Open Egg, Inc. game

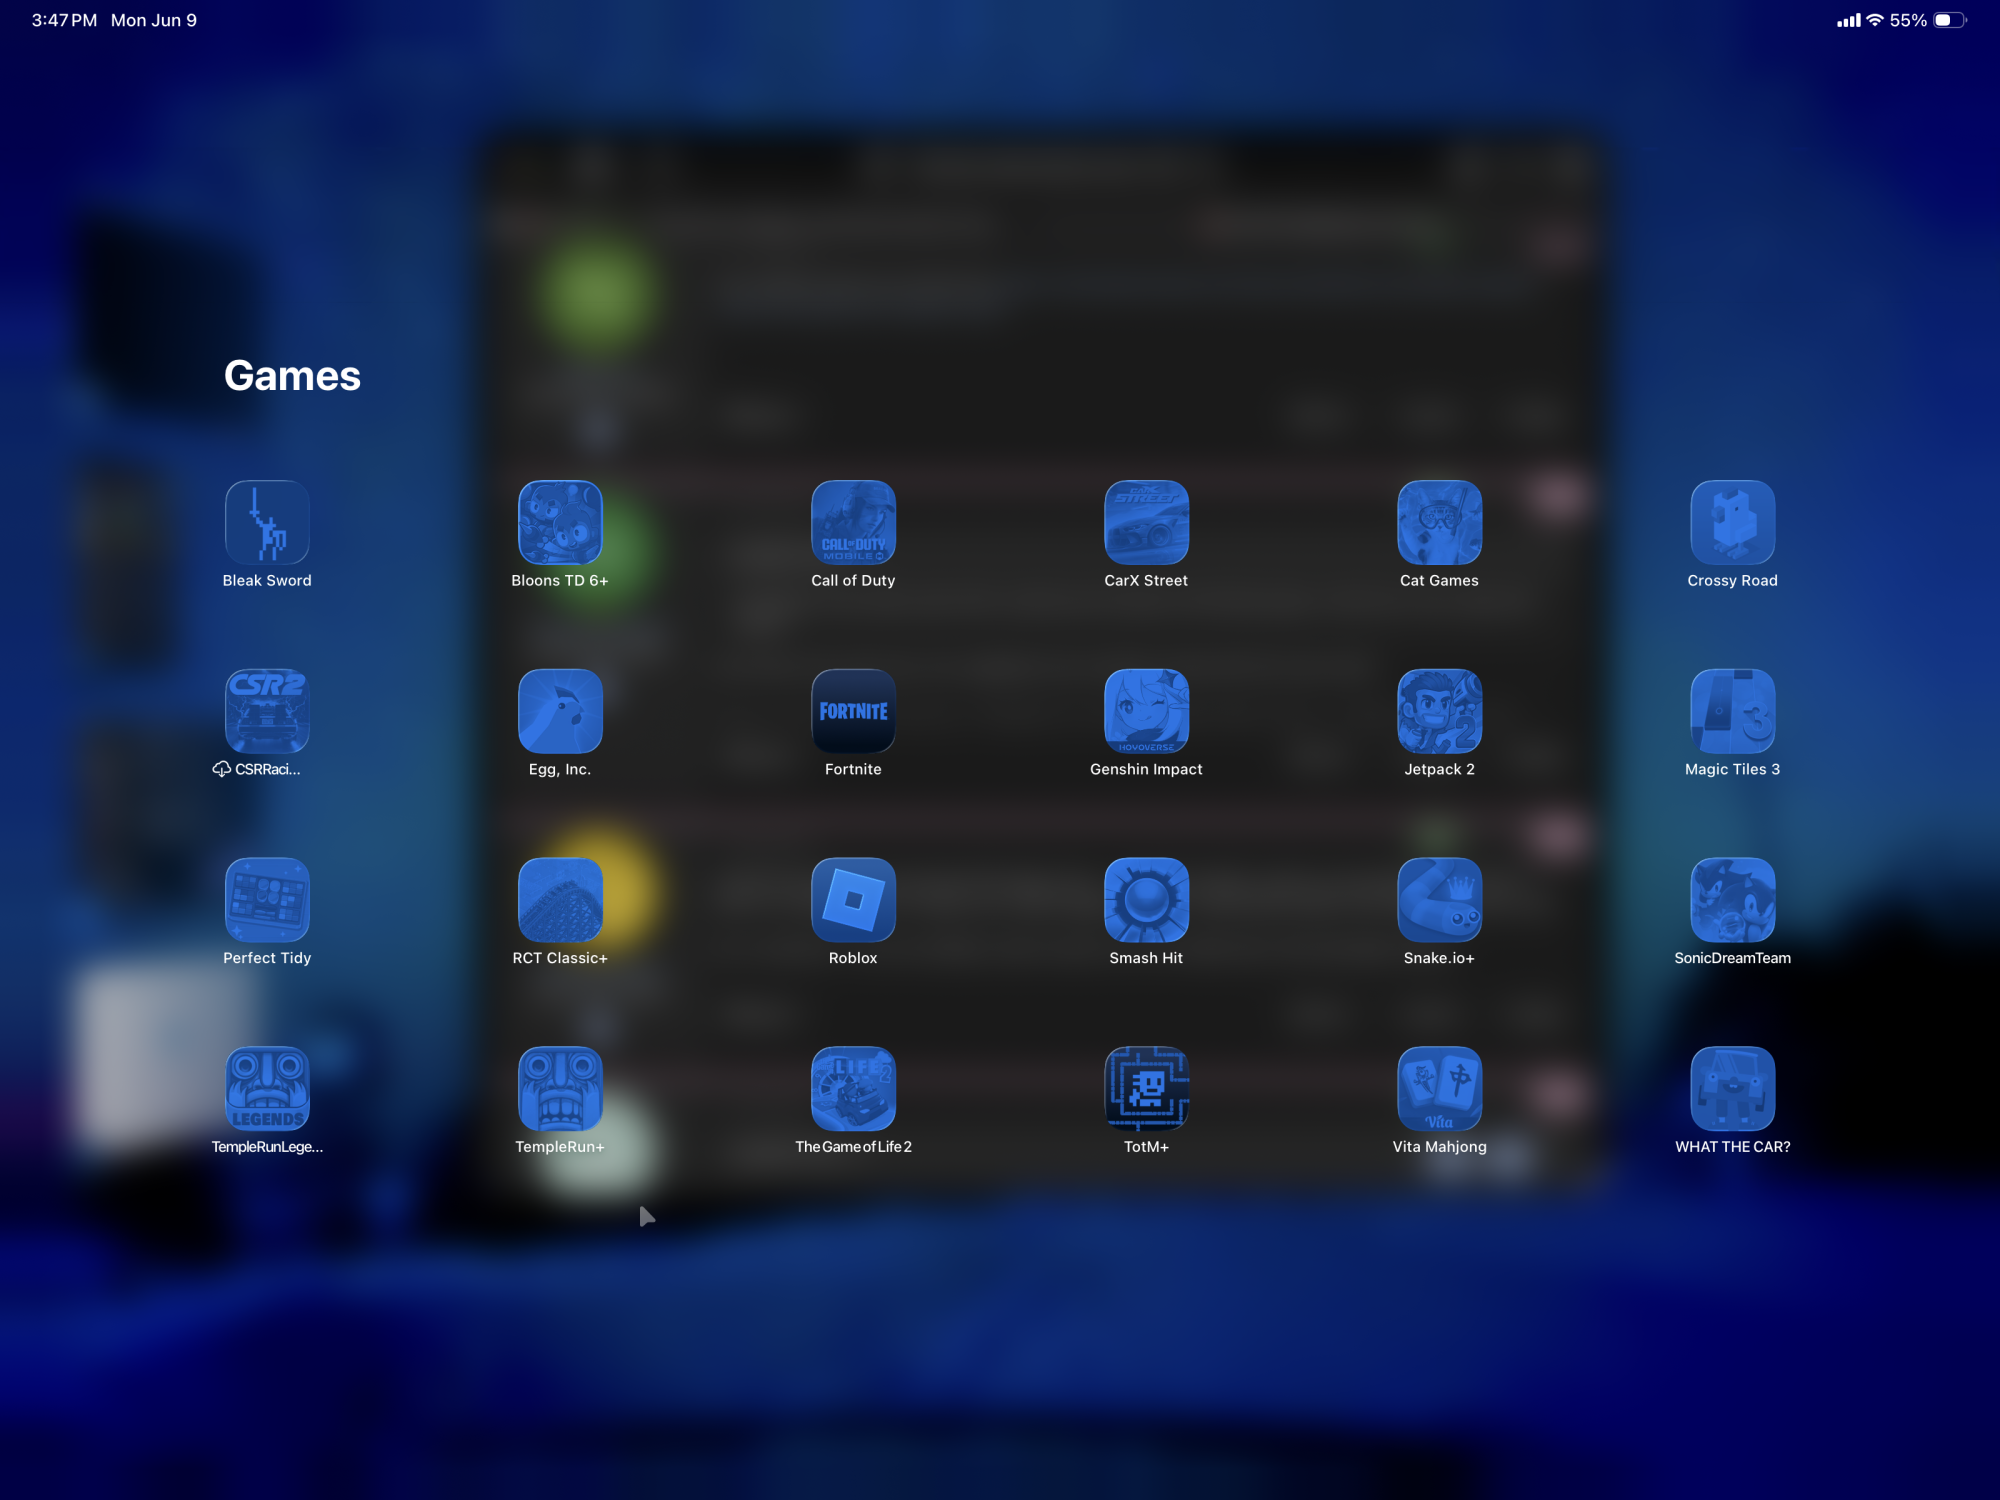click(560, 711)
